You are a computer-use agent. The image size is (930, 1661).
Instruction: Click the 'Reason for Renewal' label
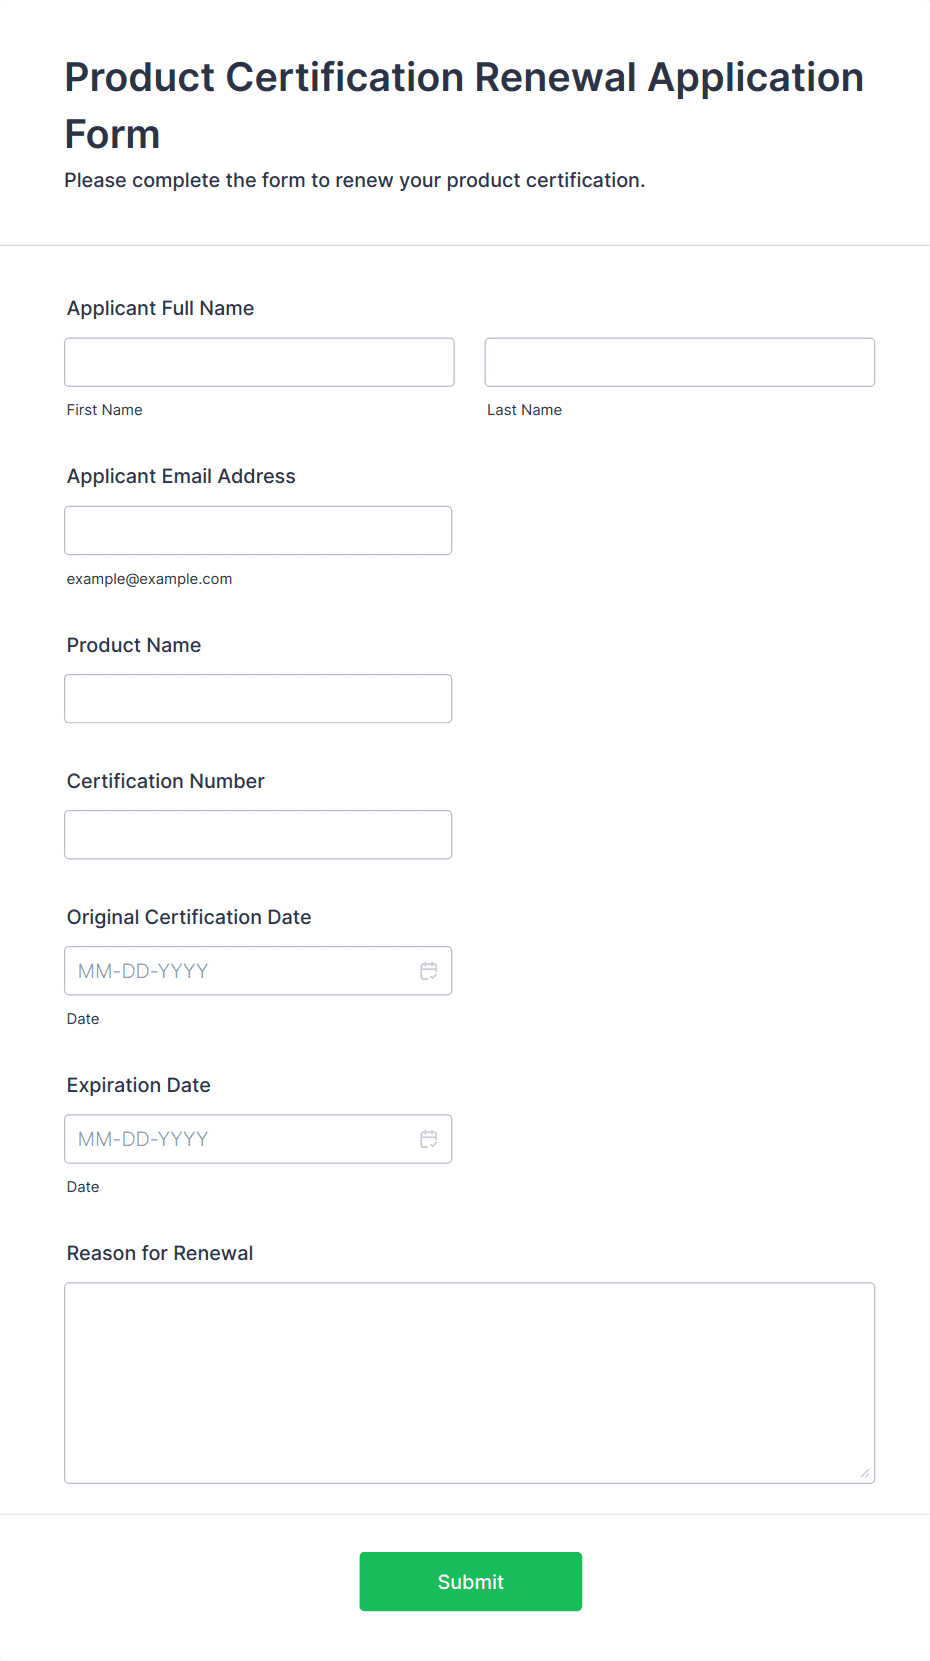click(x=159, y=1253)
